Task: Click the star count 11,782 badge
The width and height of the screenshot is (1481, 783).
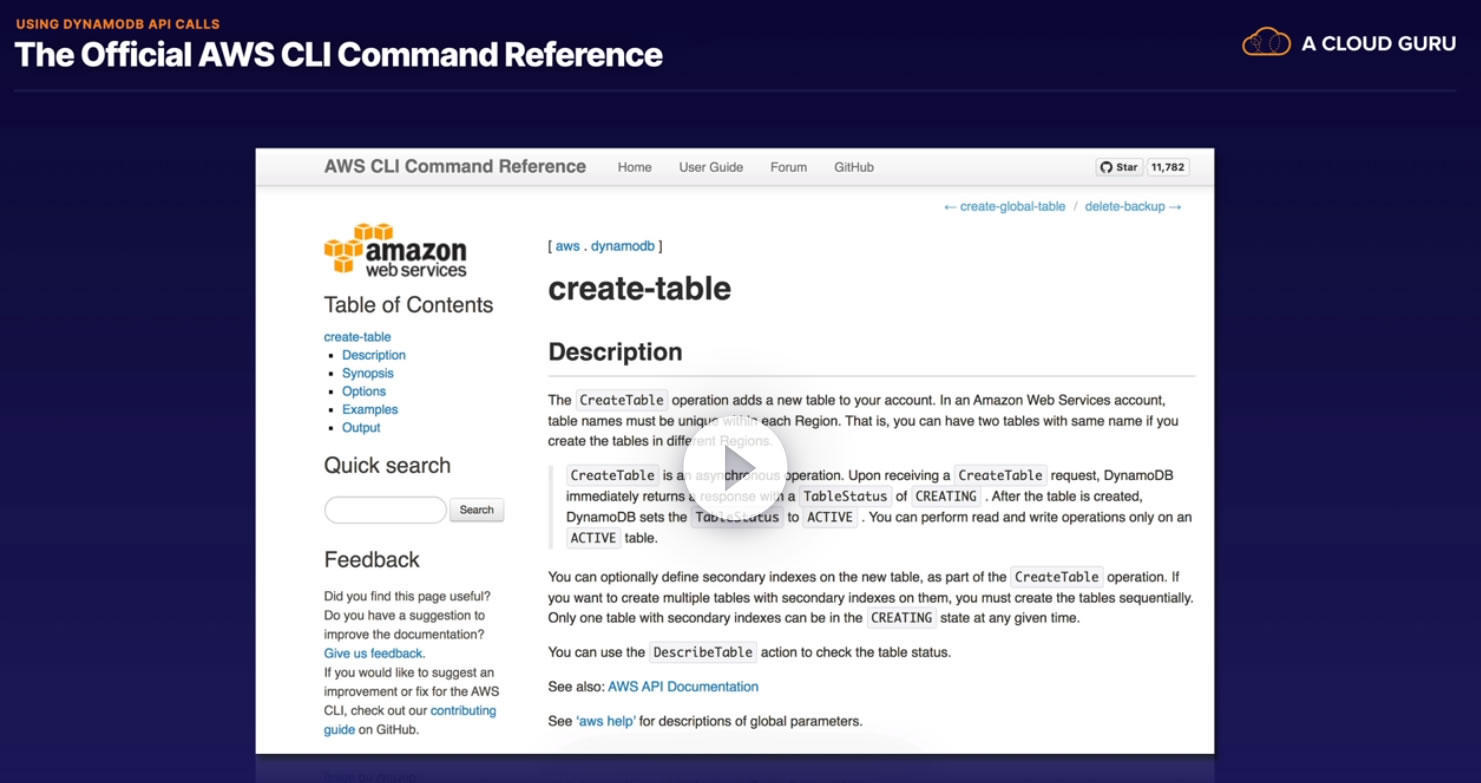Action: (1167, 167)
